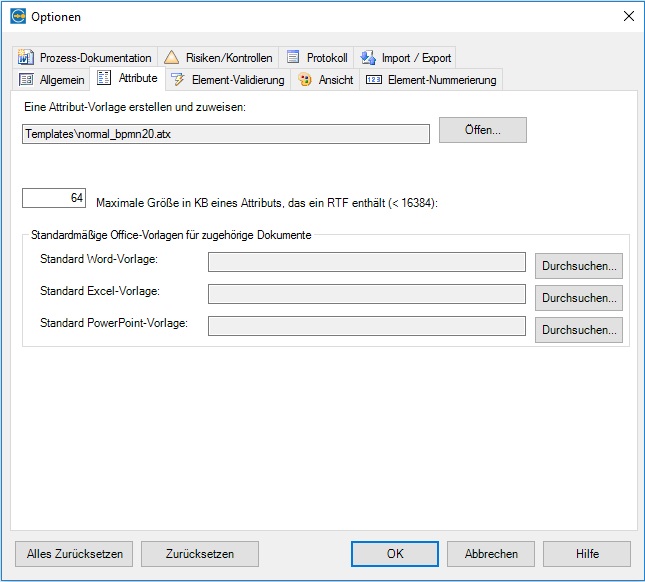Image resolution: width=645 pixels, height=582 pixels.
Task: Click the 'Standard Excel-Vorlage:' label
Action: (x=100, y=291)
